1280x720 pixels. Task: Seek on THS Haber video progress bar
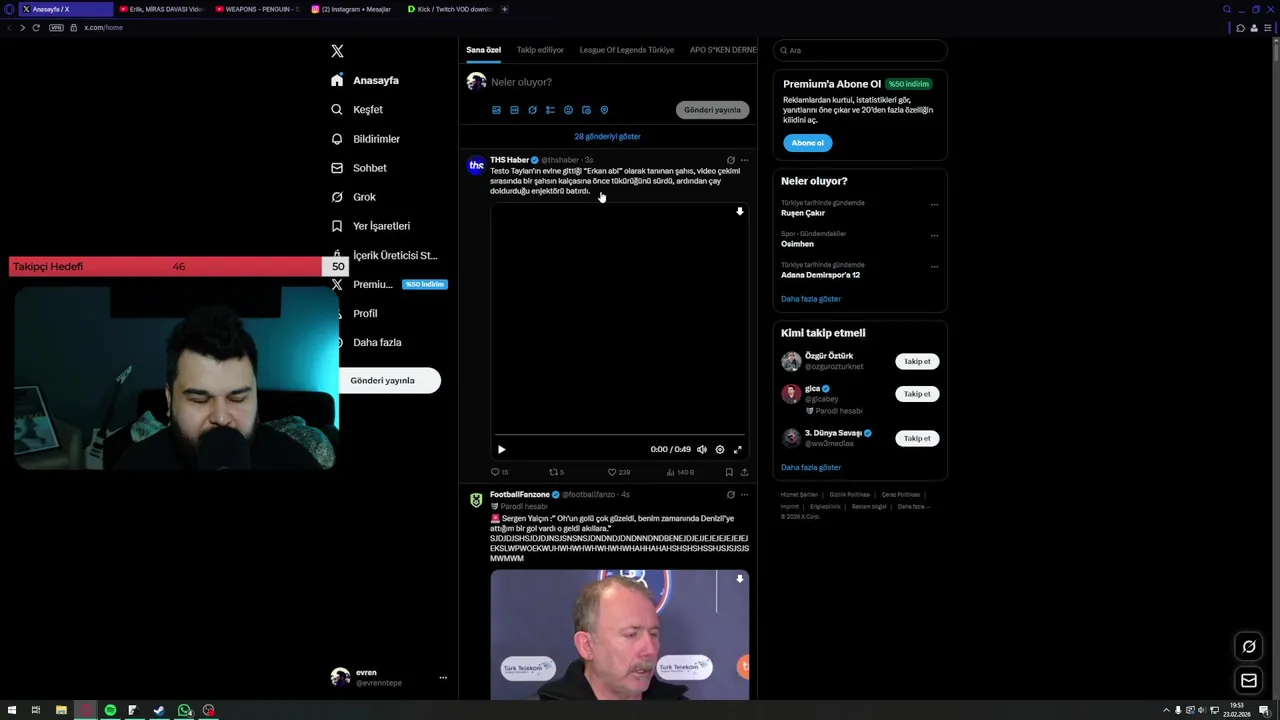pyautogui.click(x=619, y=434)
